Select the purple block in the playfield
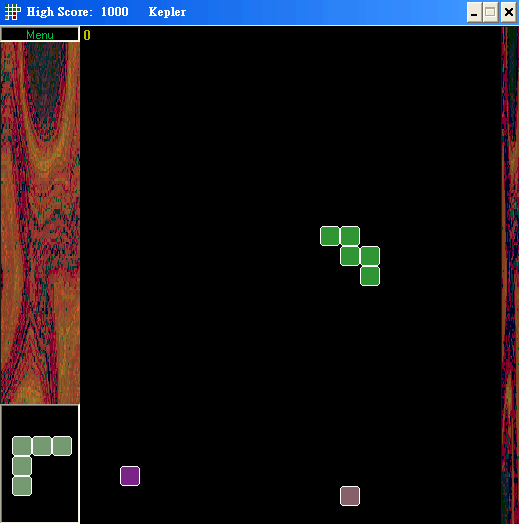This screenshot has height=524, width=519. point(130,476)
